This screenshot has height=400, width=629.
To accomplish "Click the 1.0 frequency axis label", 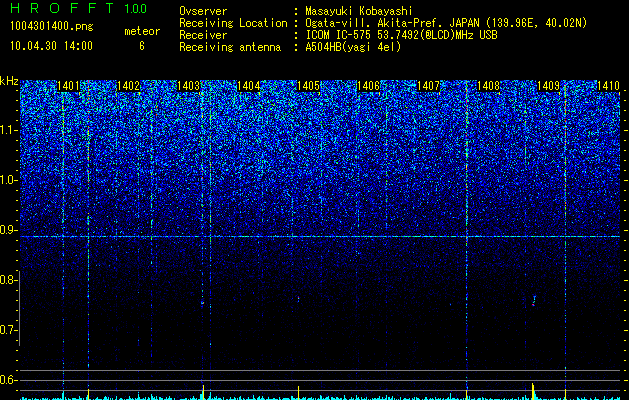I will click(x=7, y=181).
